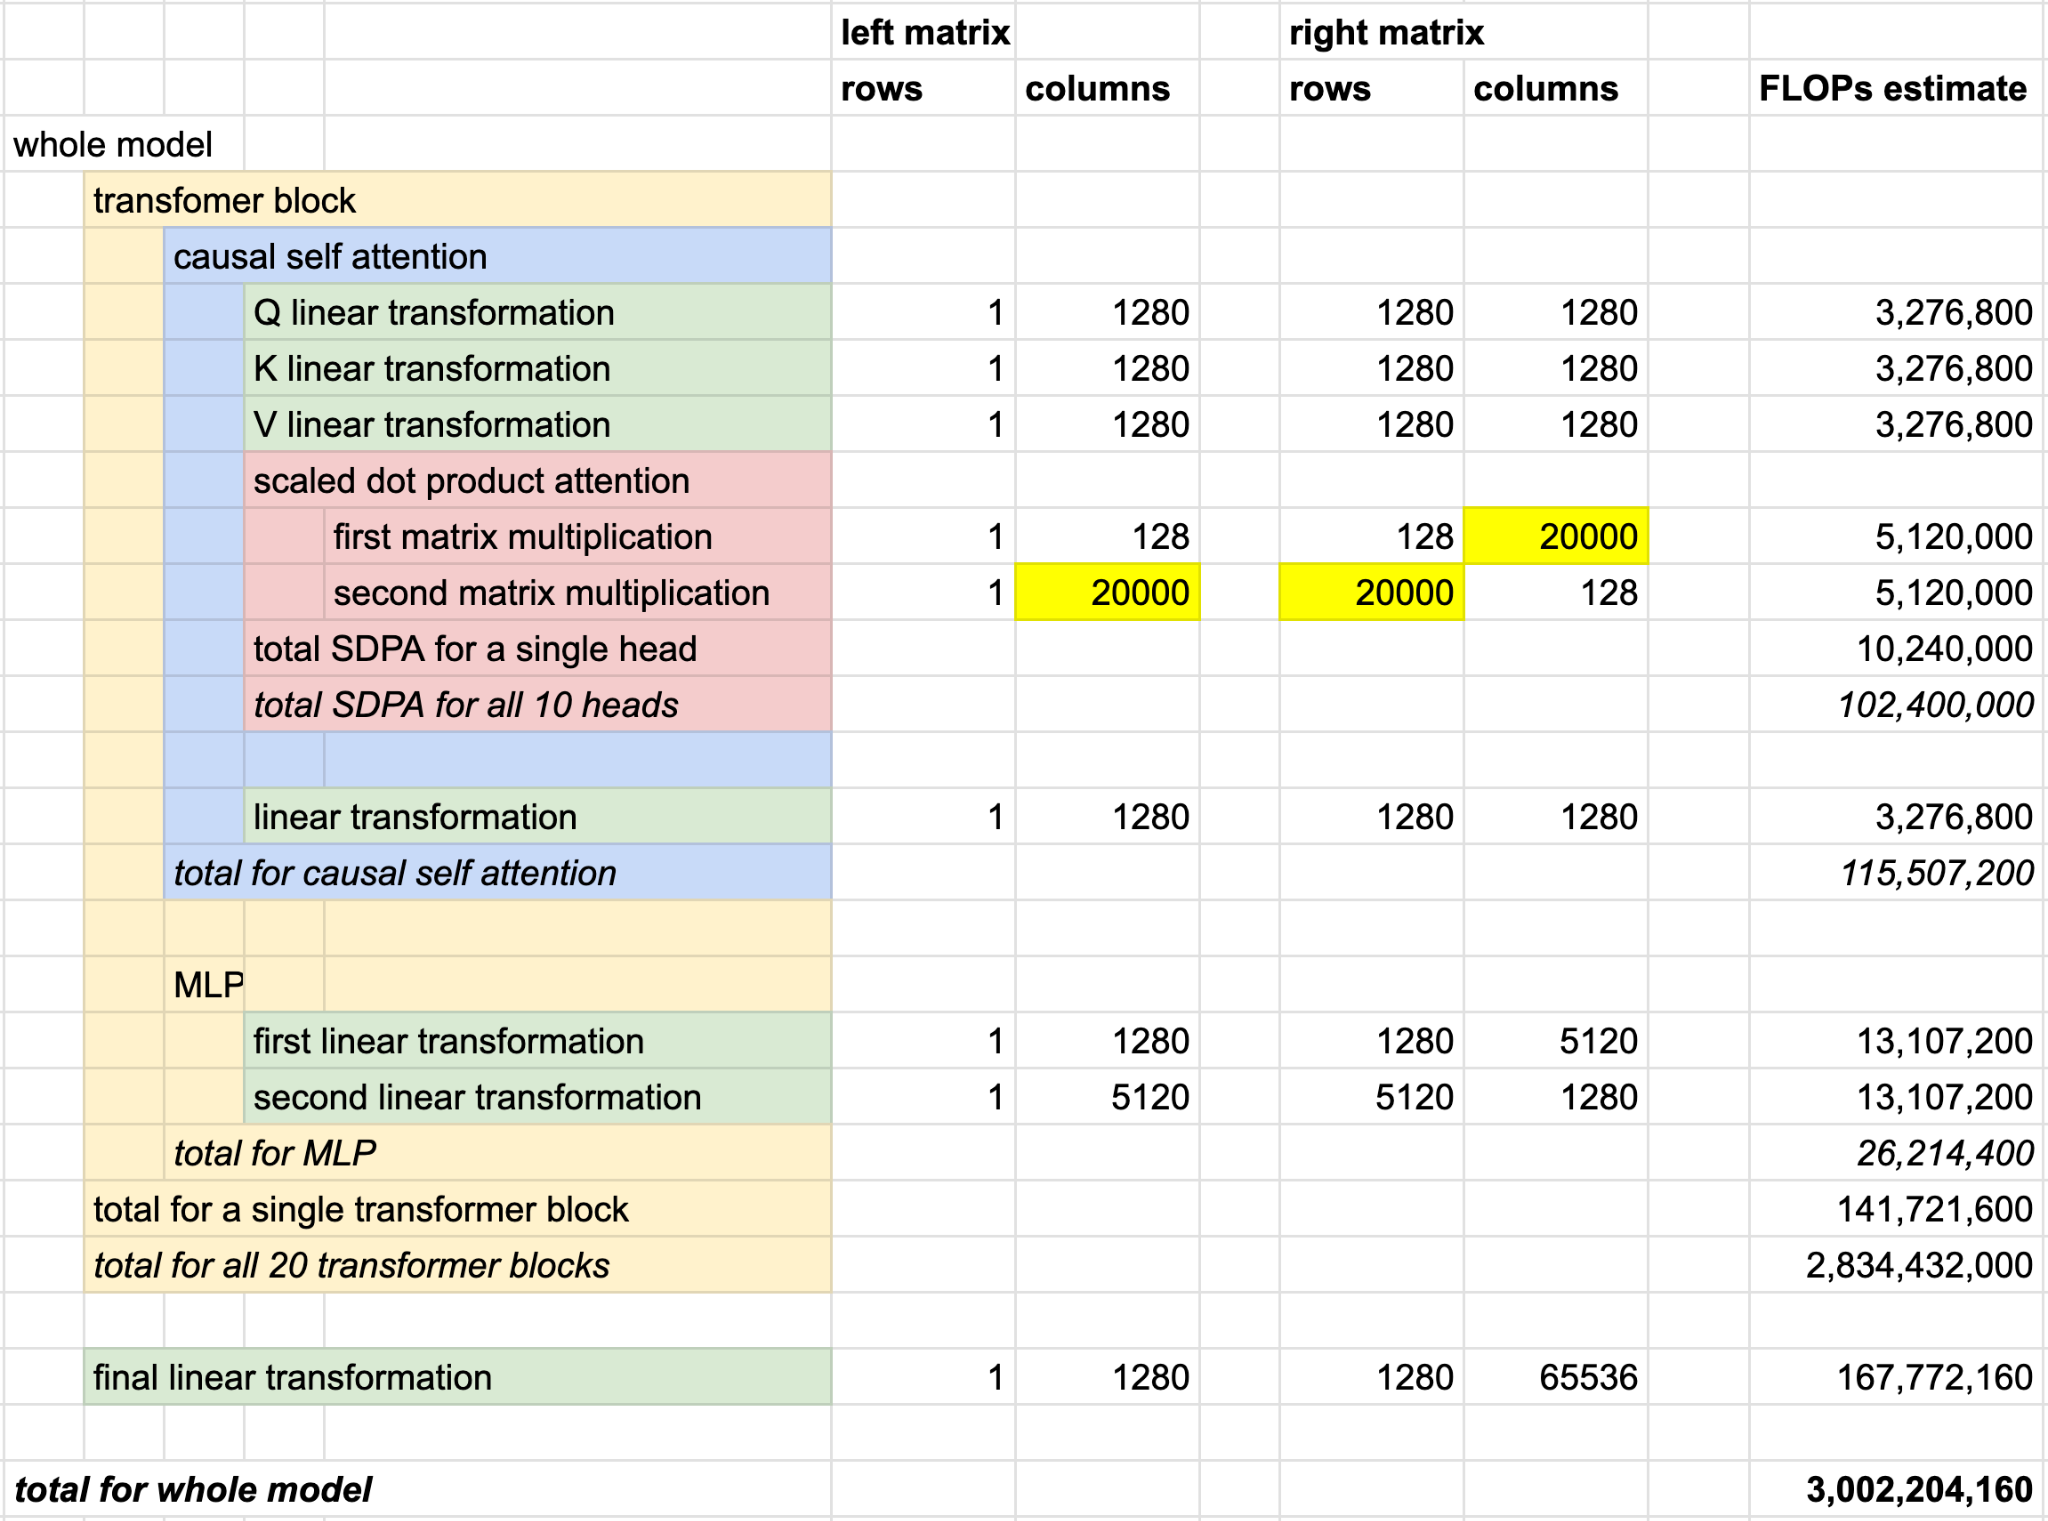Click the 'whole model' cell
Image resolution: width=2048 pixels, height=1521 pixels.
pyautogui.click(x=113, y=145)
